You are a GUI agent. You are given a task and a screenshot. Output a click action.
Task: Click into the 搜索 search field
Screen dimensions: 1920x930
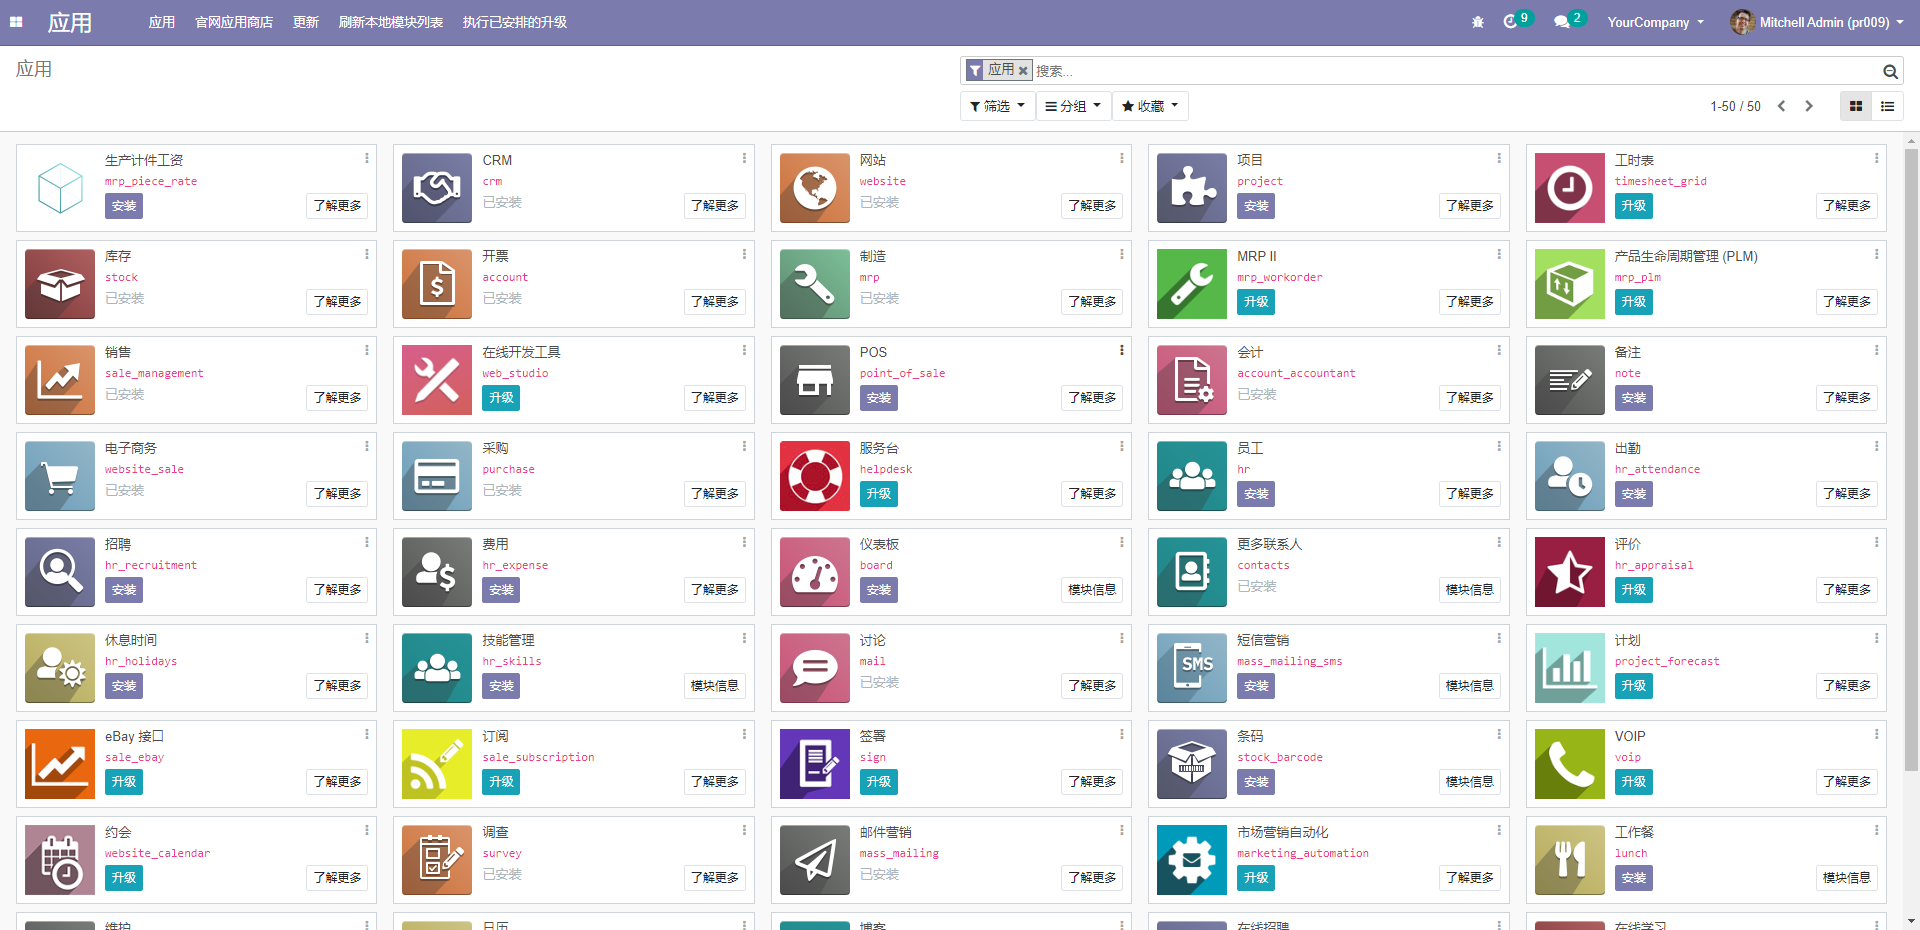click(x=1455, y=71)
